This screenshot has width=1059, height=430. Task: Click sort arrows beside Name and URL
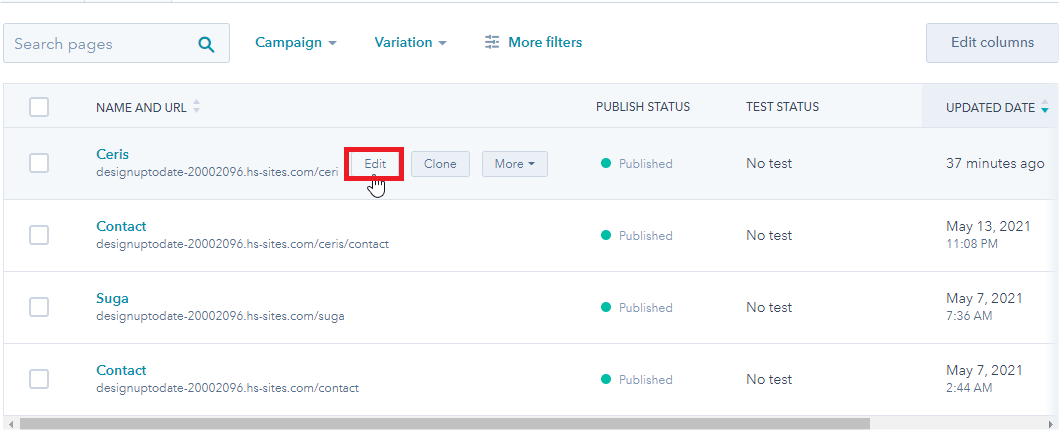(196, 107)
